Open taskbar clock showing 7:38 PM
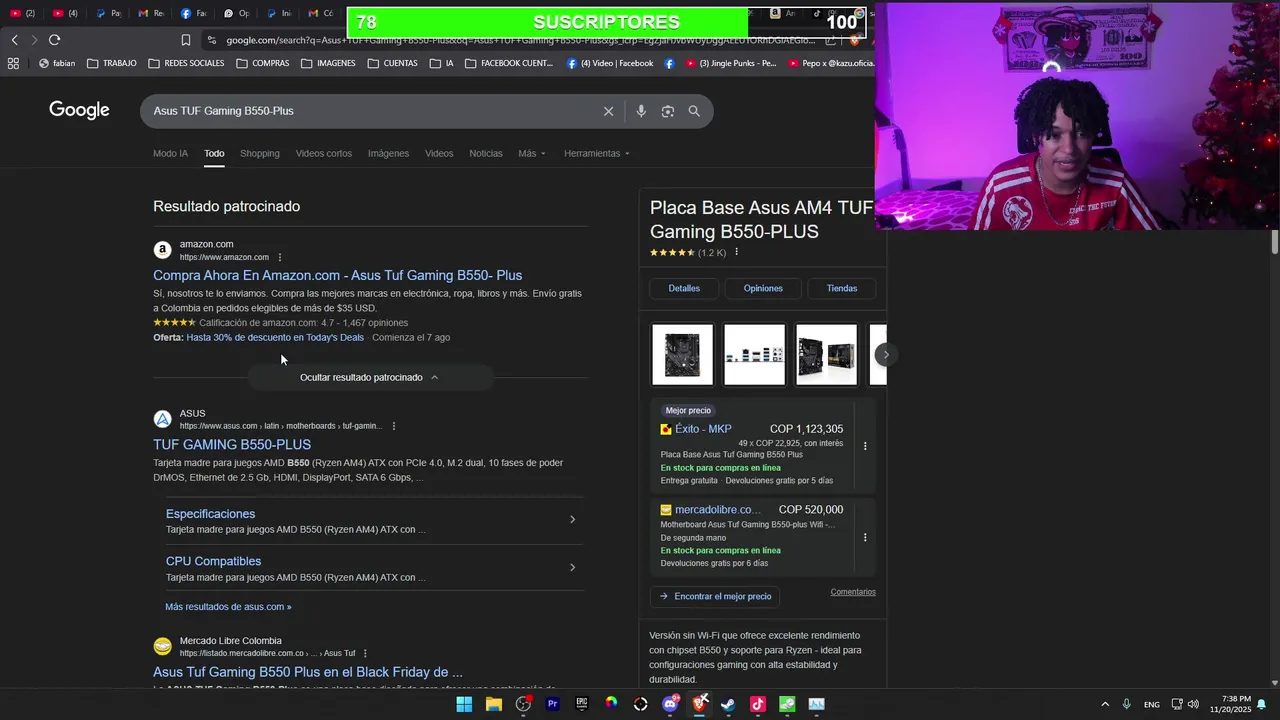Viewport: 1280px width, 720px height. (1230, 704)
